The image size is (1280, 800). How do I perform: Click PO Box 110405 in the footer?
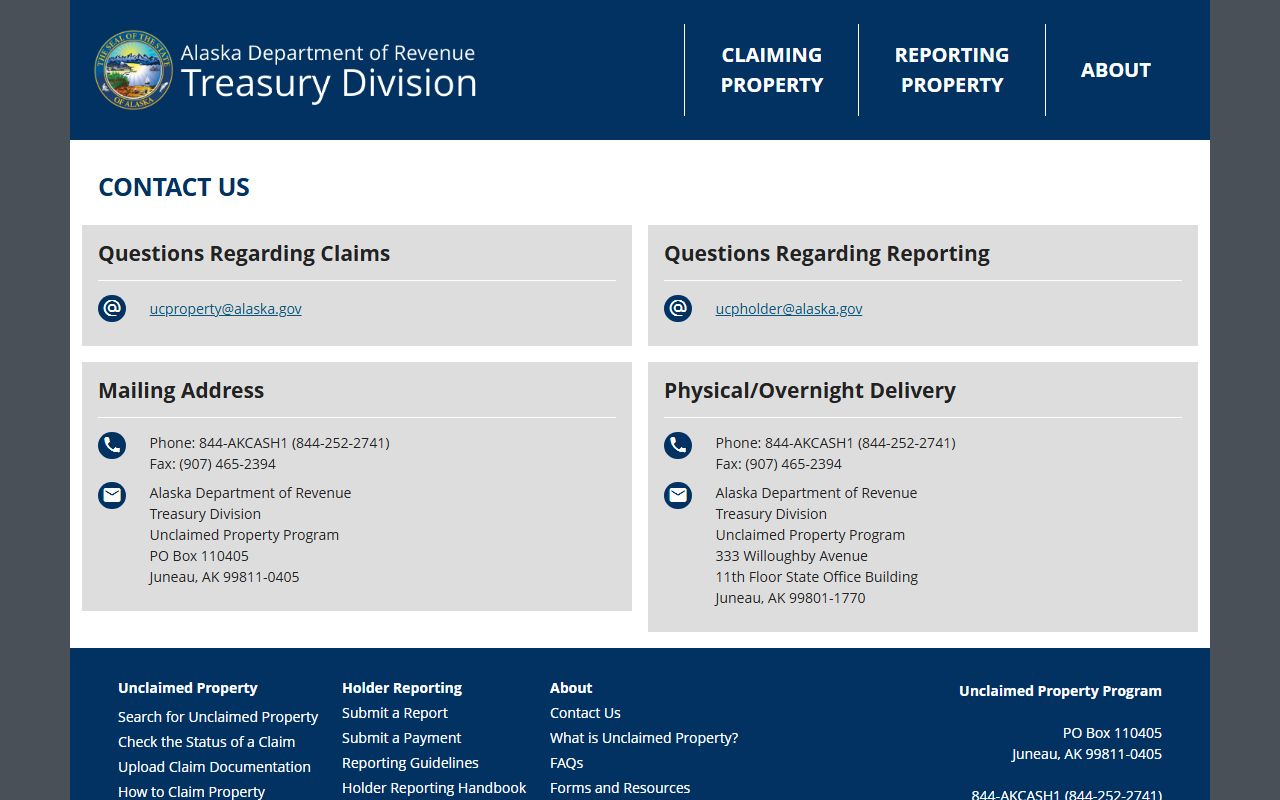tap(1112, 733)
